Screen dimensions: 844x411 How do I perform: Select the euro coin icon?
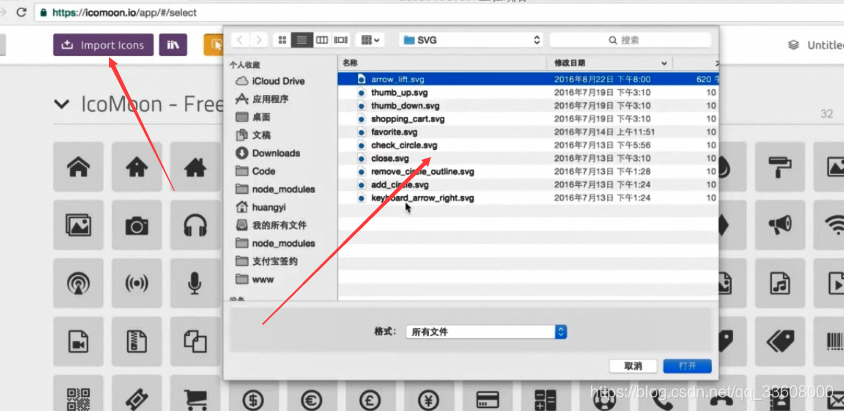click(x=312, y=398)
